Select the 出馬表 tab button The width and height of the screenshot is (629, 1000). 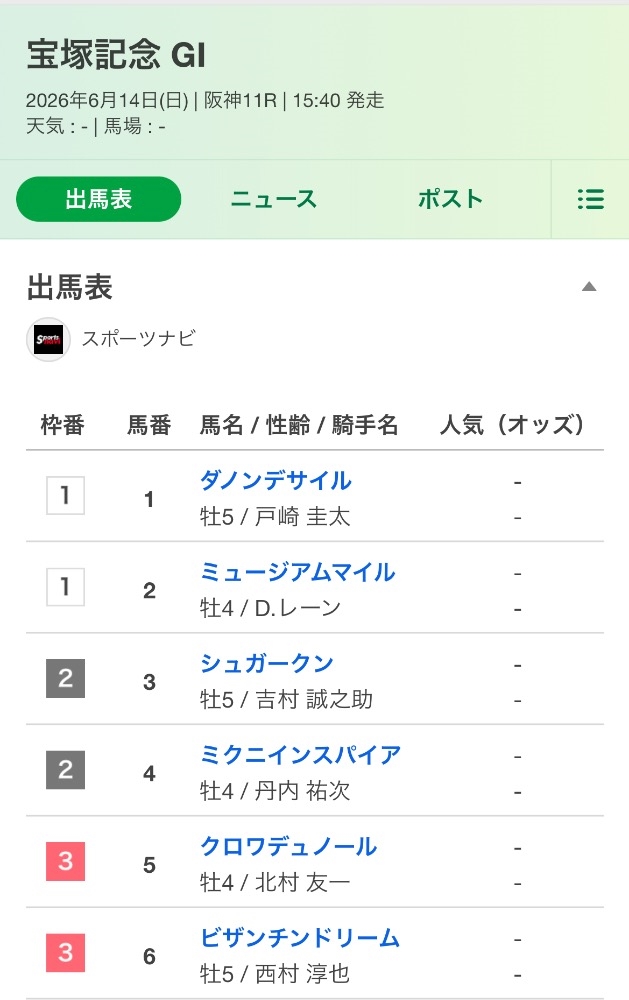point(98,199)
